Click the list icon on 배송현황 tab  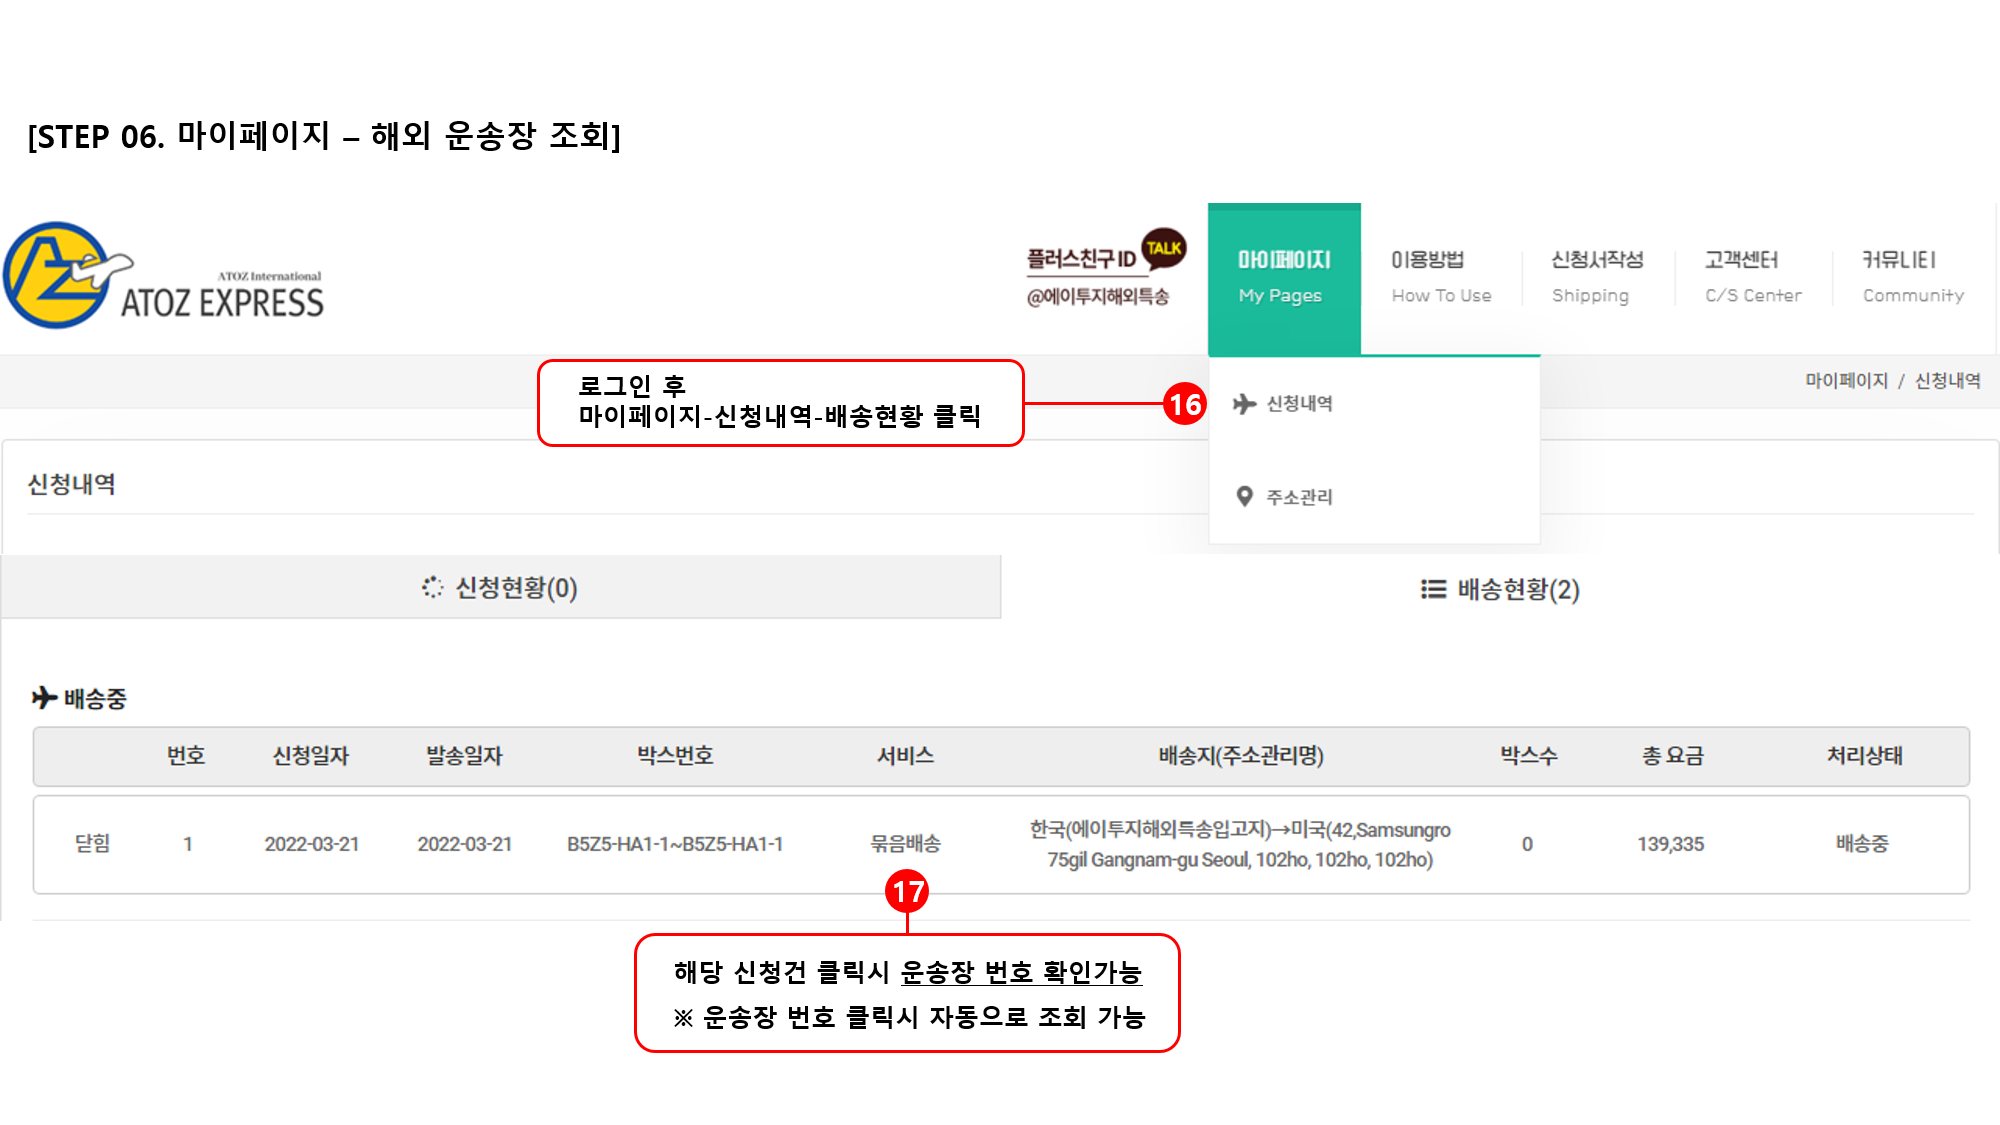coord(1433,590)
